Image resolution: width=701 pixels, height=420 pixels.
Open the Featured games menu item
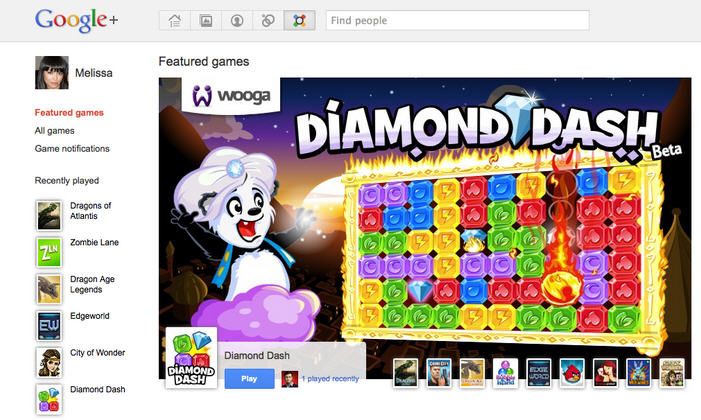point(69,113)
